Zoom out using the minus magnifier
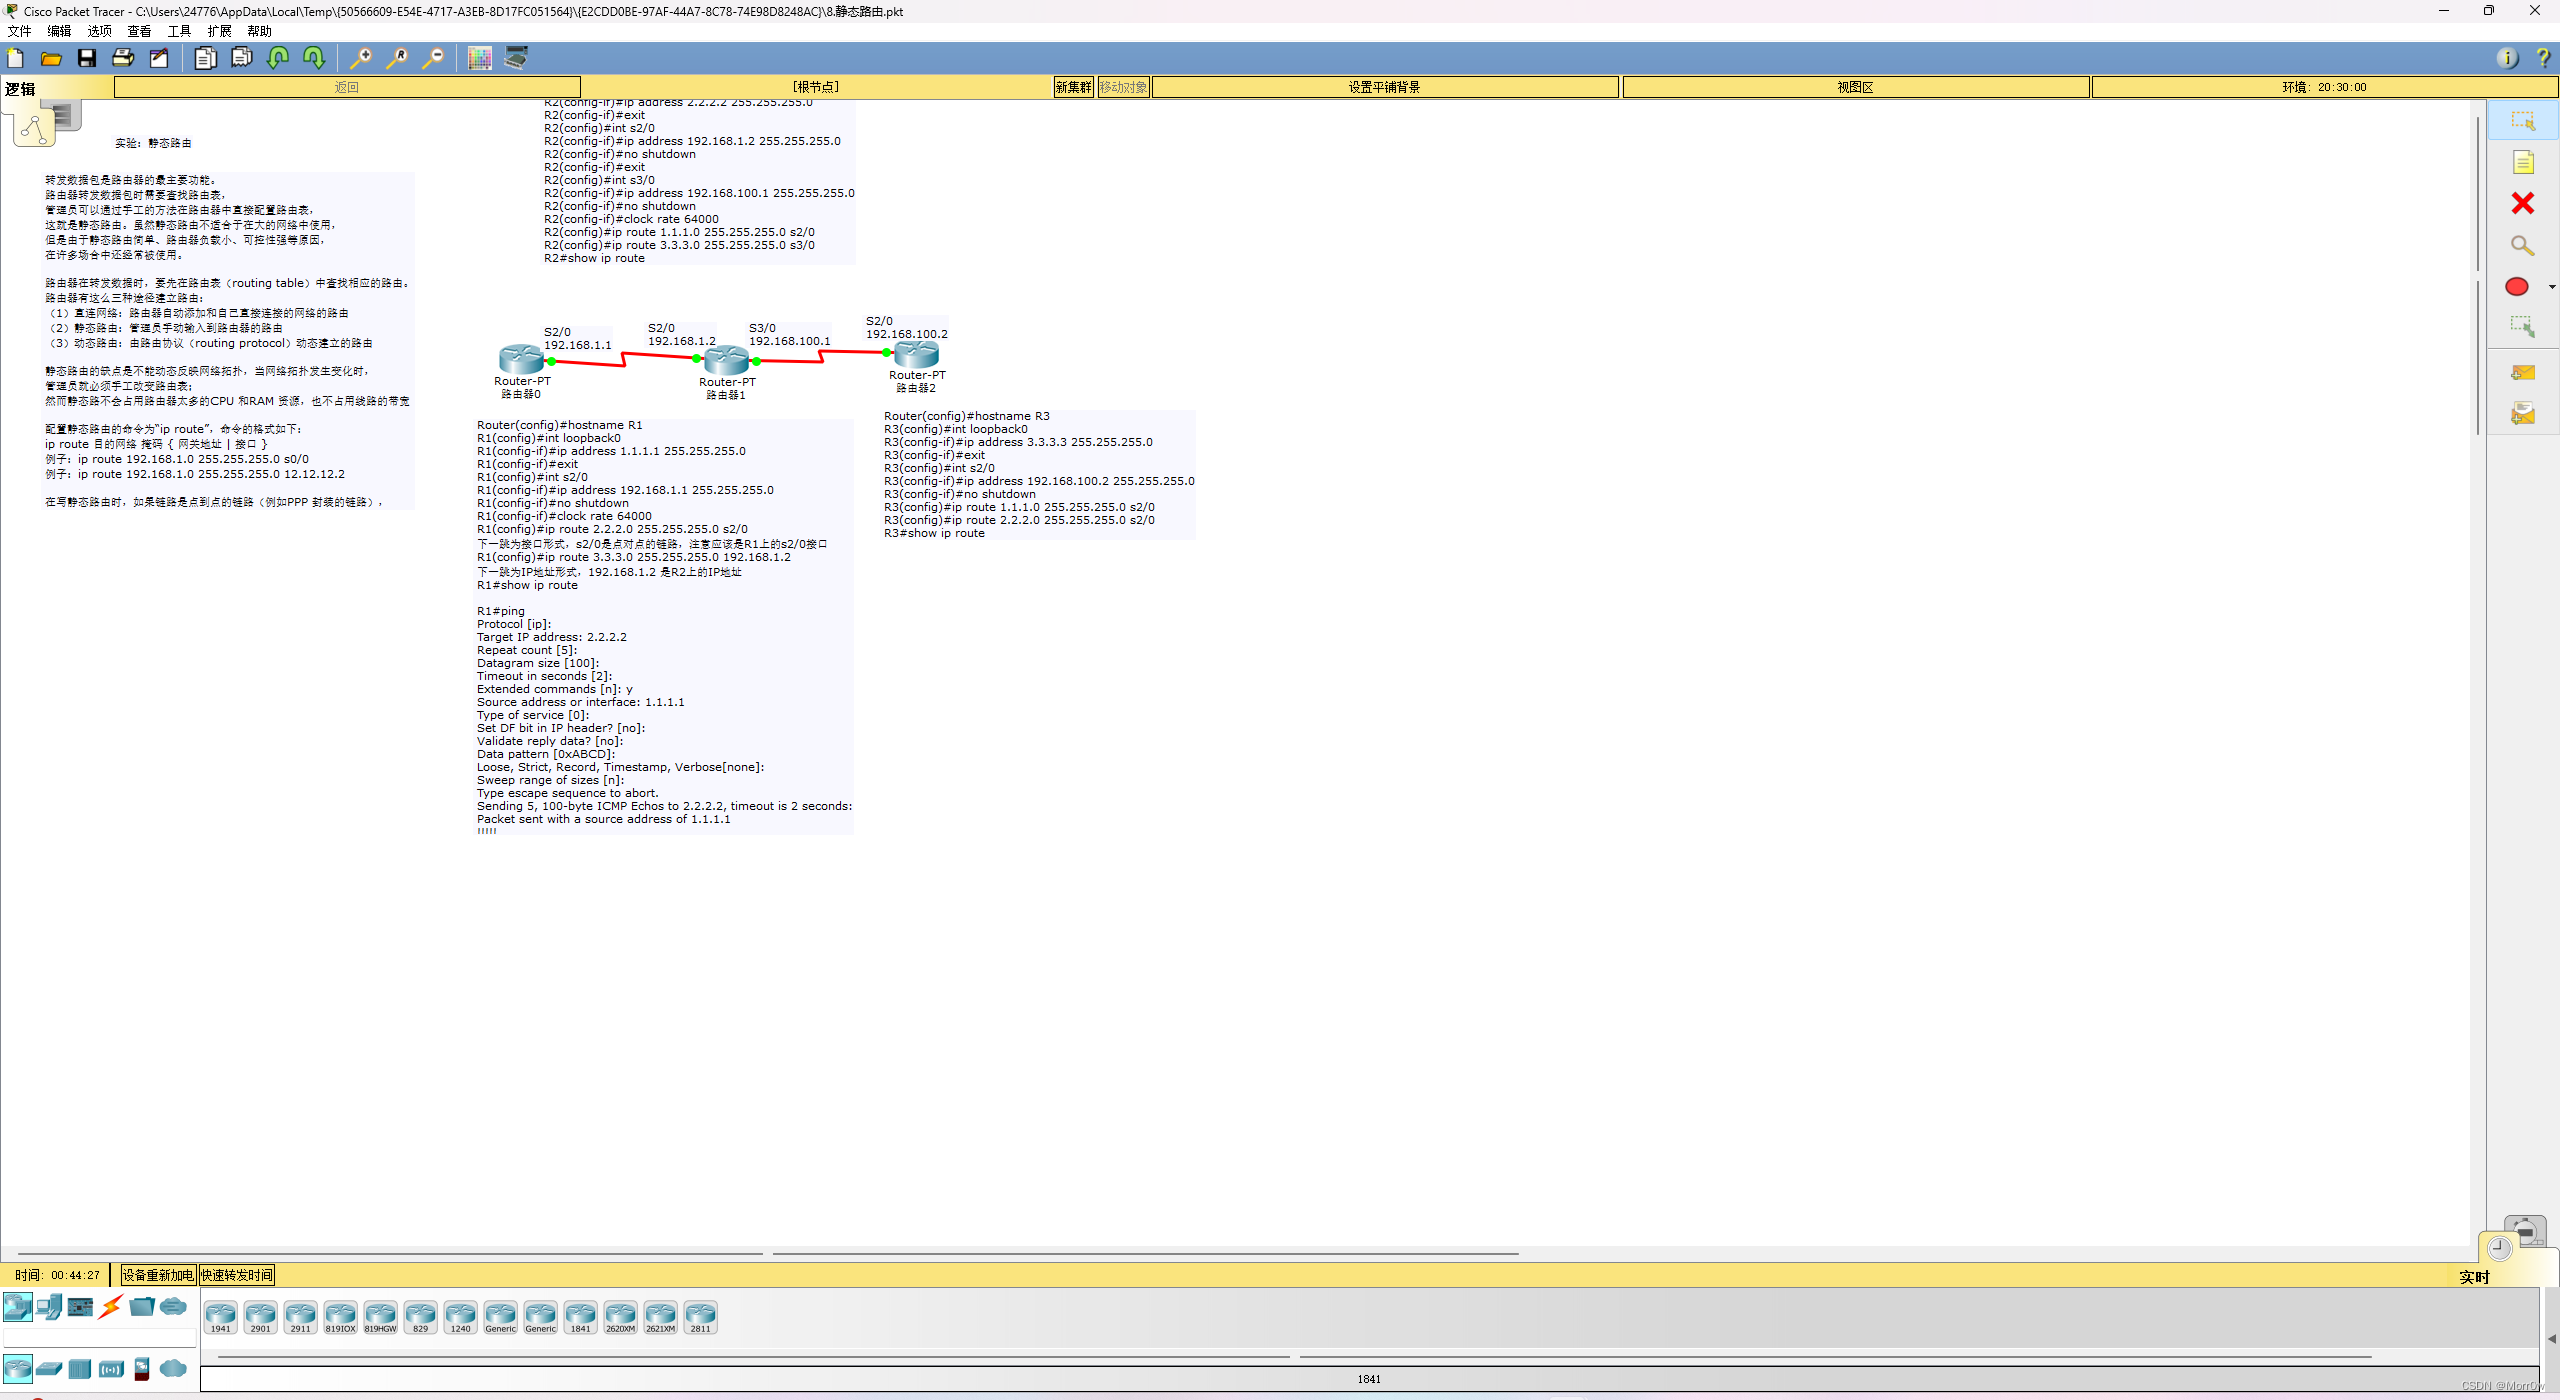The width and height of the screenshot is (2560, 1400). [x=433, y=58]
